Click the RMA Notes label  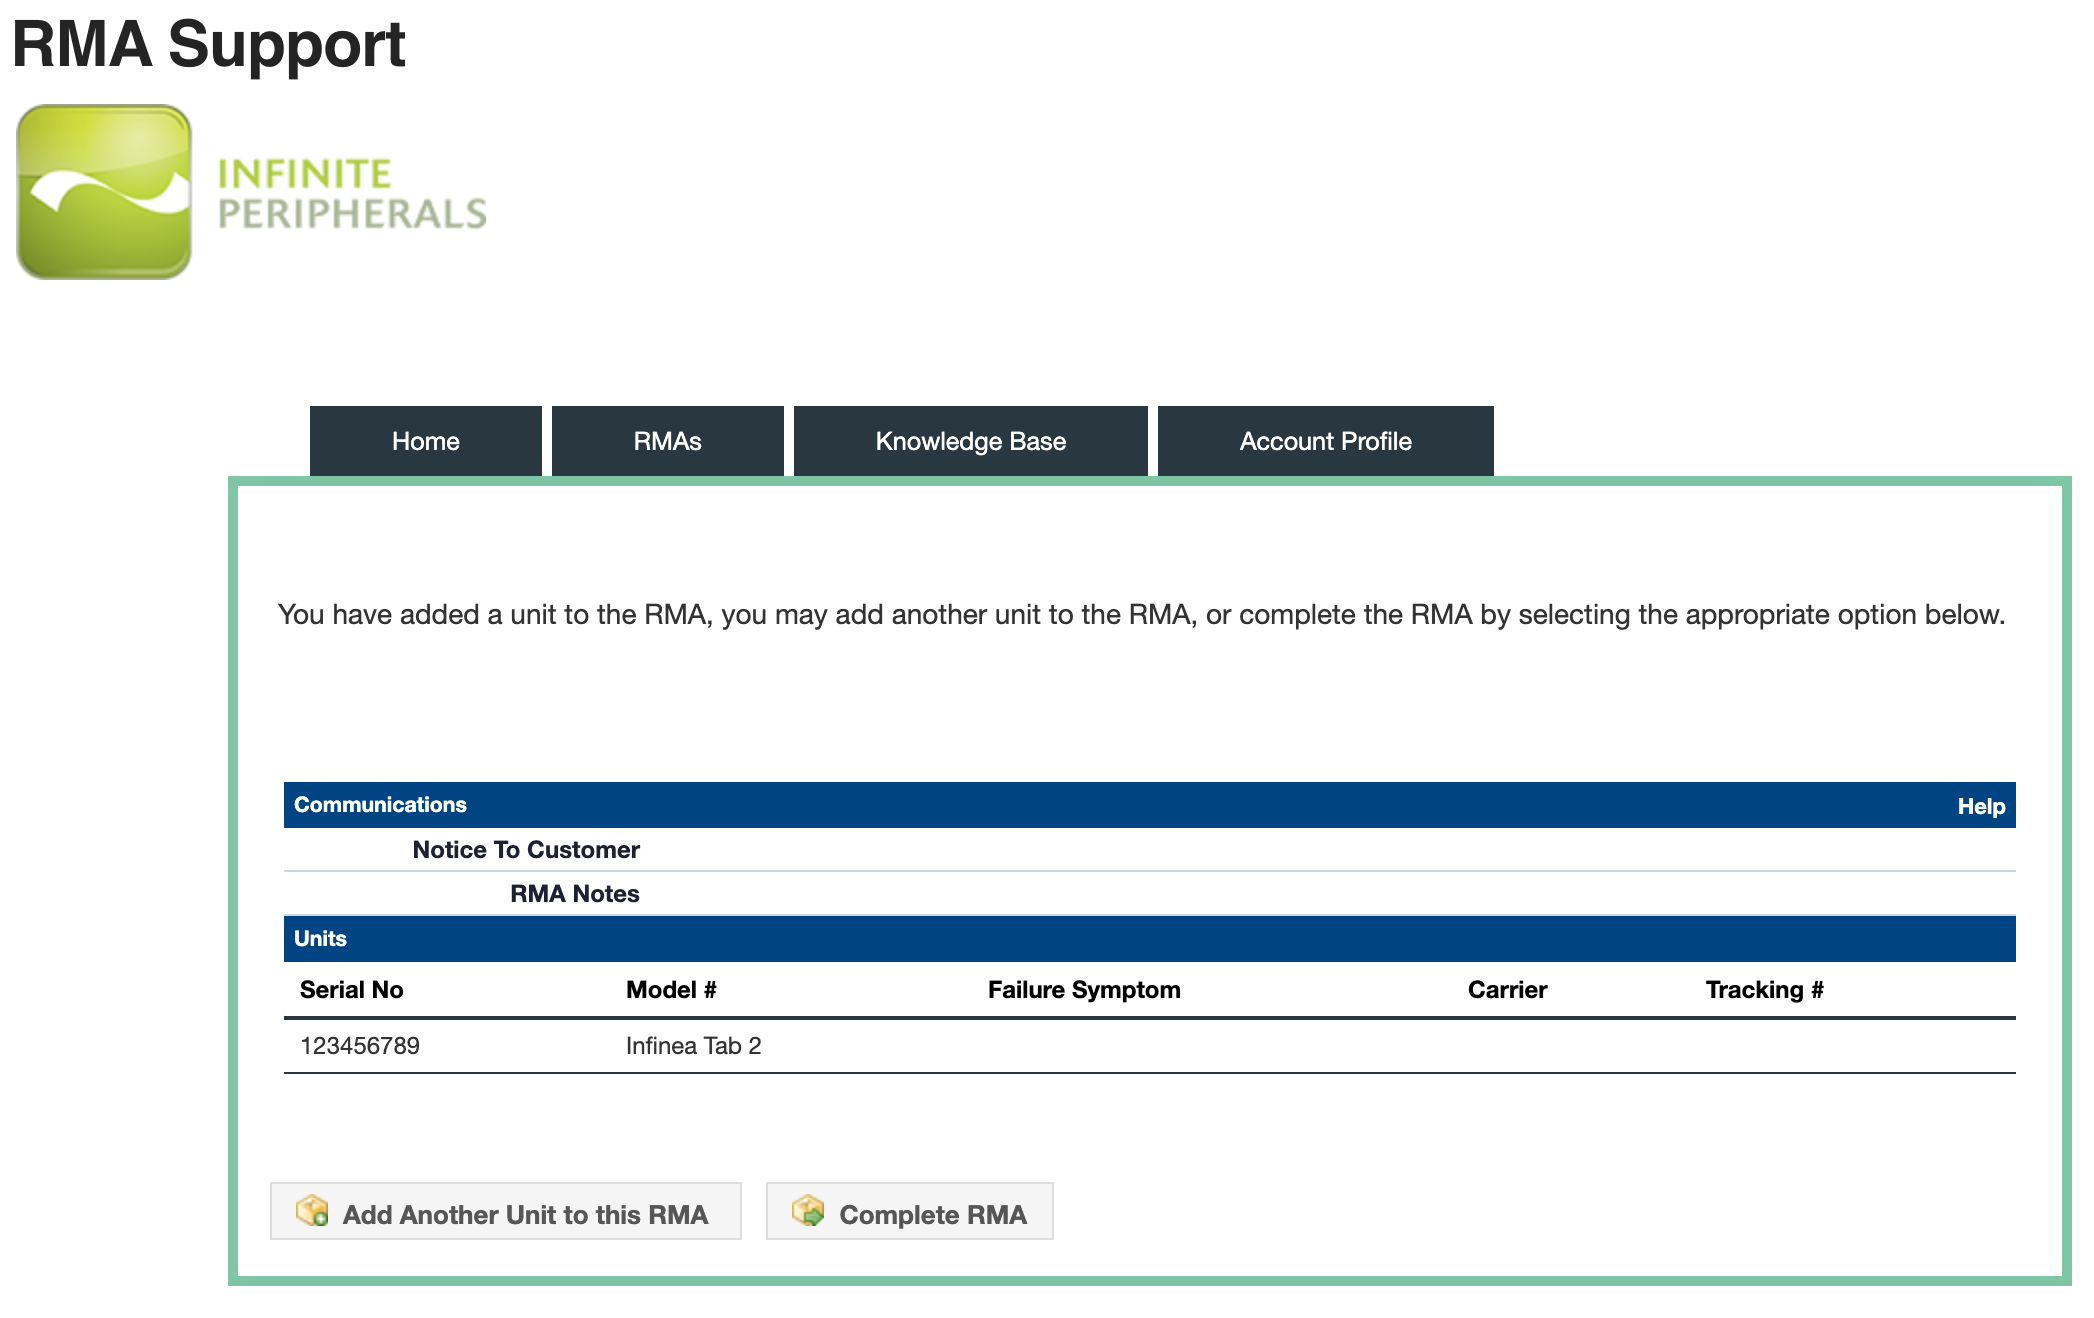coord(574,893)
